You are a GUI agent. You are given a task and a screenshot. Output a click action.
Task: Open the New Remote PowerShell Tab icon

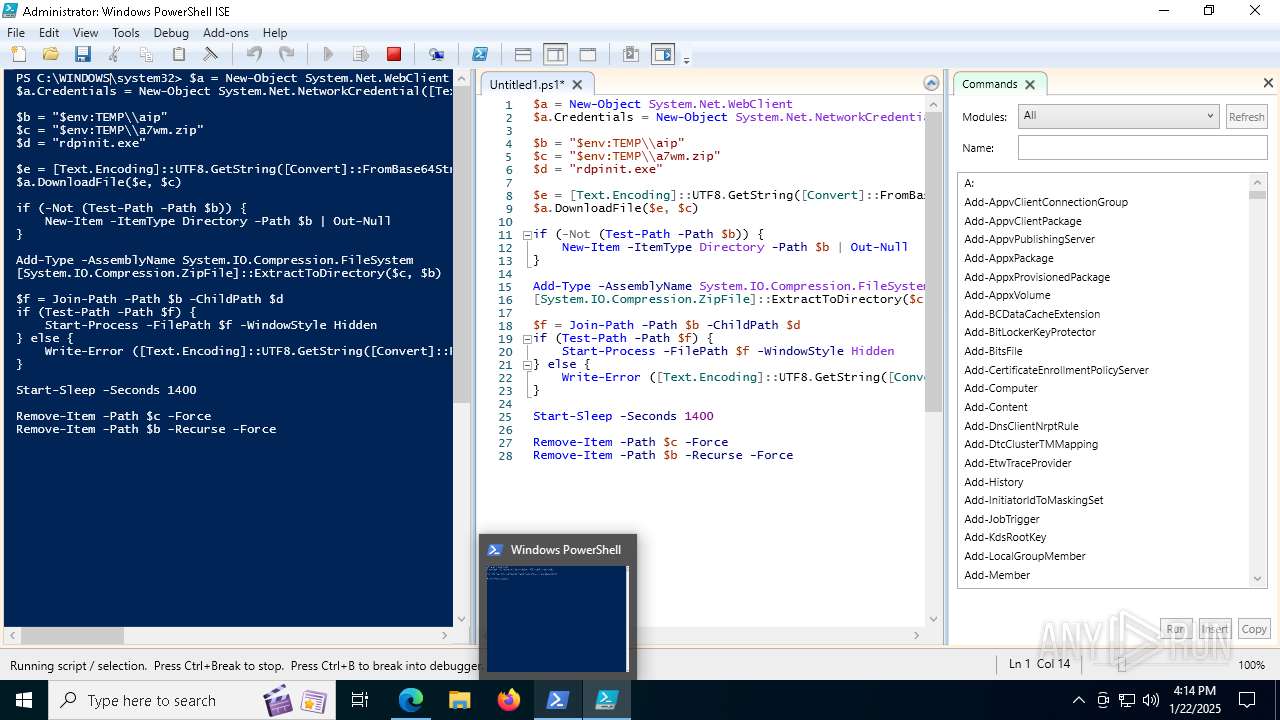pos(436,54)
